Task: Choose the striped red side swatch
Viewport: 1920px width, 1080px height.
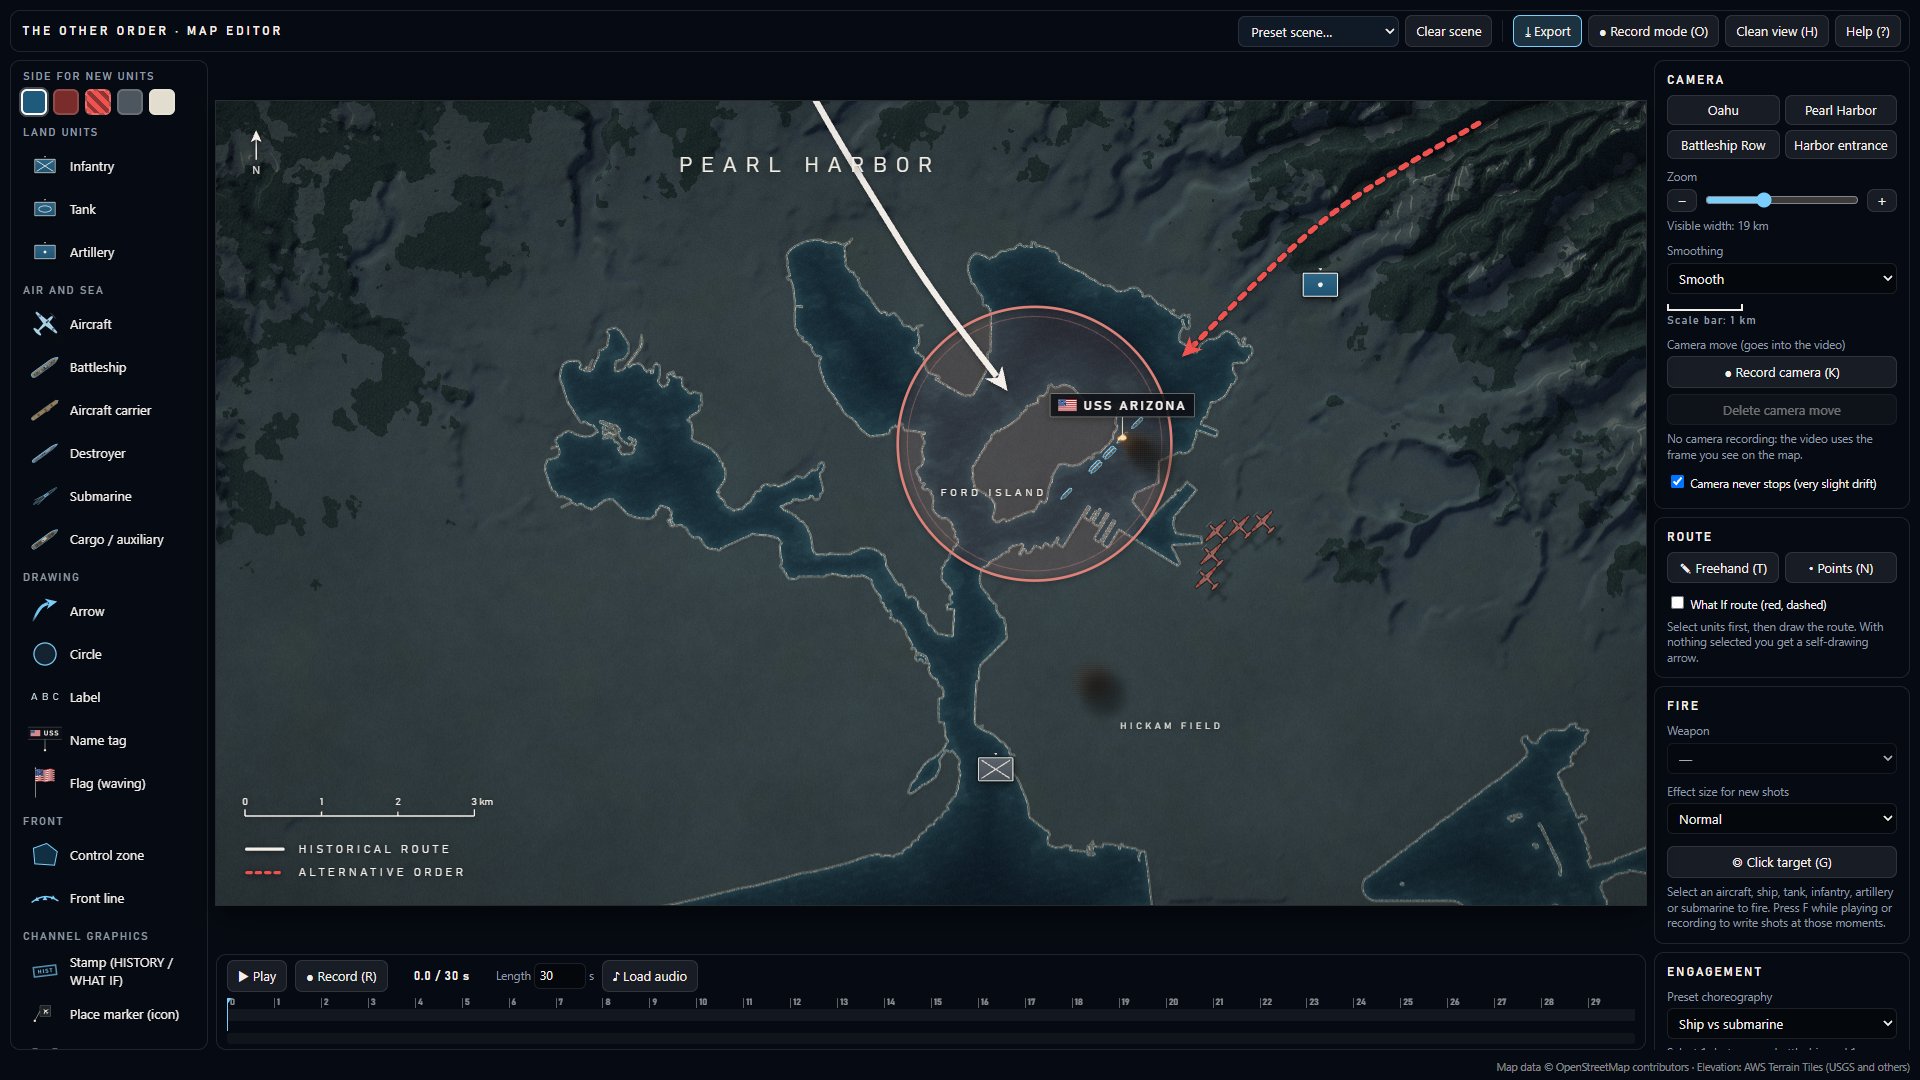Action: (x=98, y=102)
